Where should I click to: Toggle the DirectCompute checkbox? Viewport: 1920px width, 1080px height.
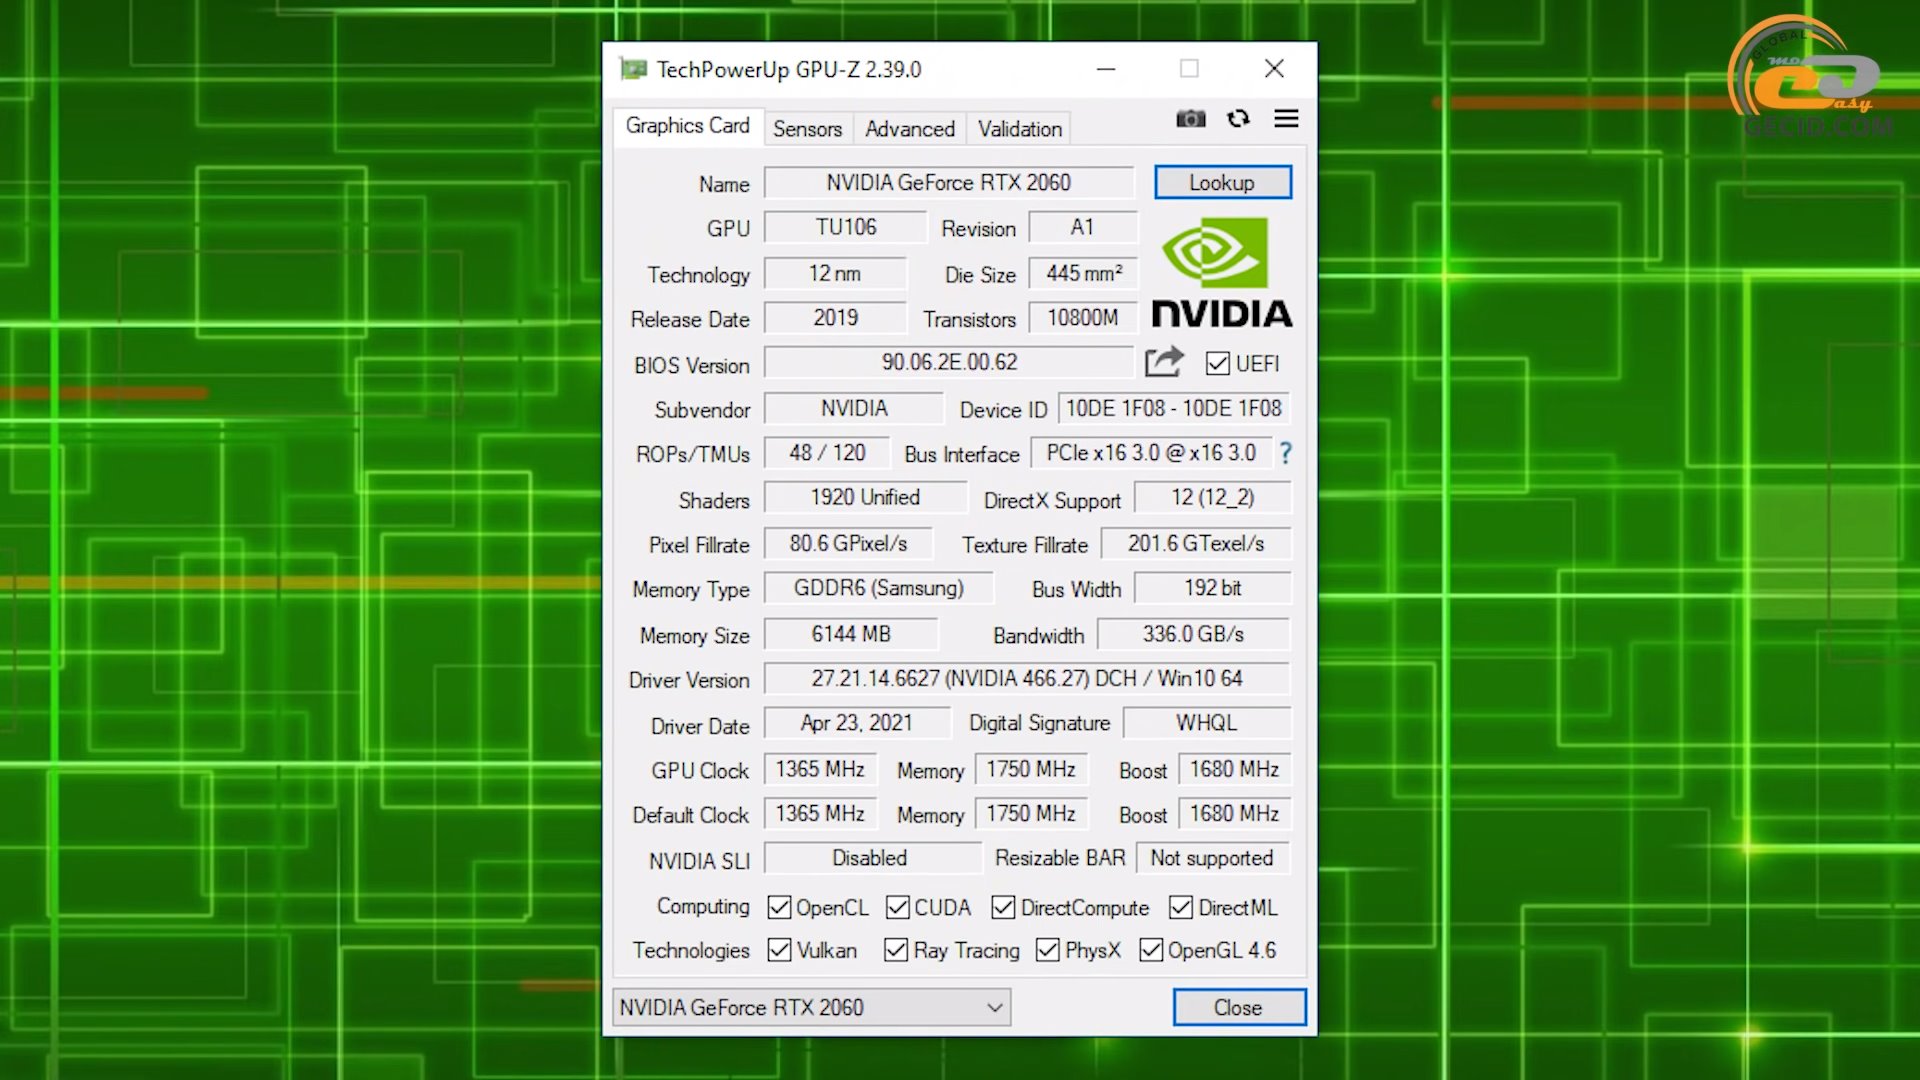pos(1003,907)
